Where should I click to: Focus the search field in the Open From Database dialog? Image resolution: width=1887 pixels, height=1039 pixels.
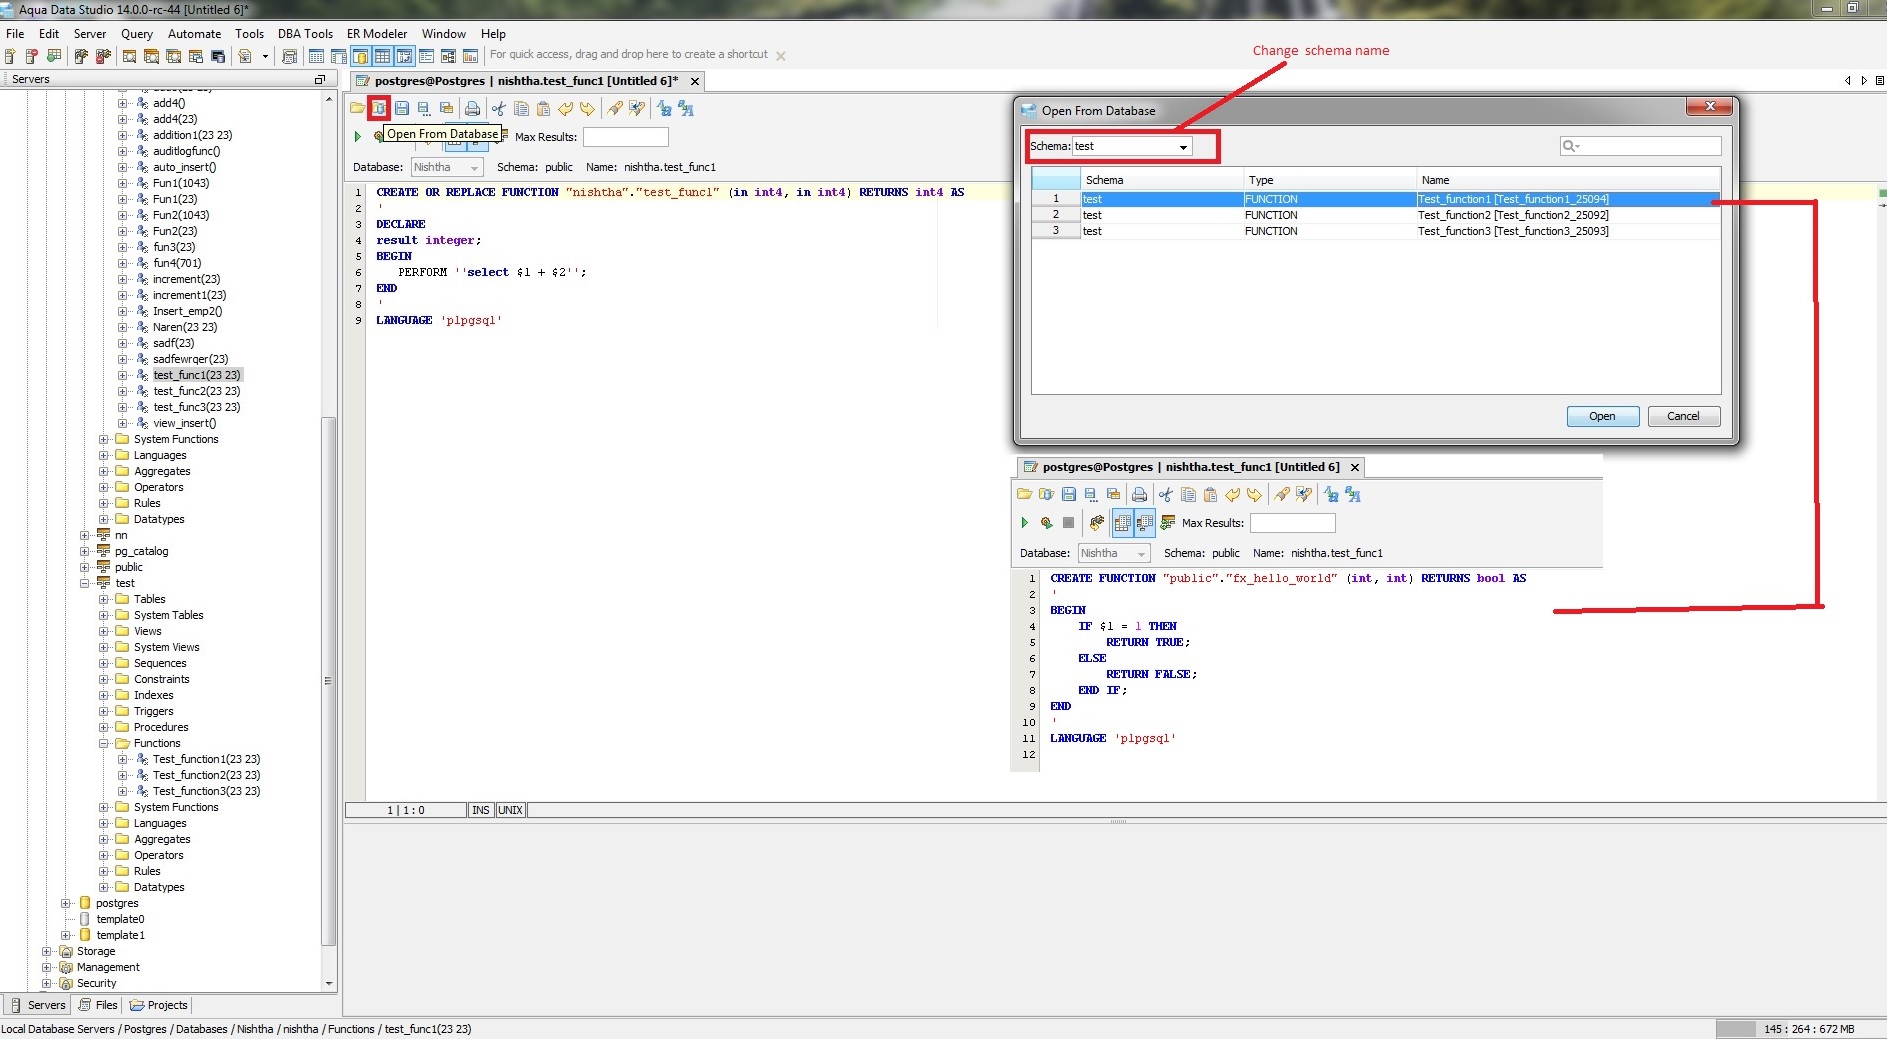tap(1640, 146)
